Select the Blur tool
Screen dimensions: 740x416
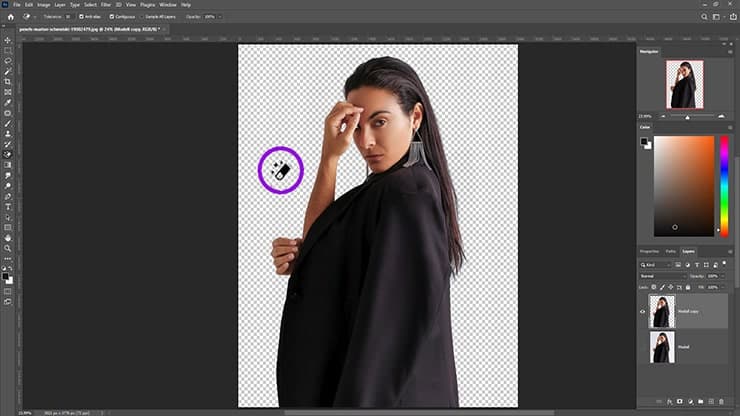tap(8, 176)
